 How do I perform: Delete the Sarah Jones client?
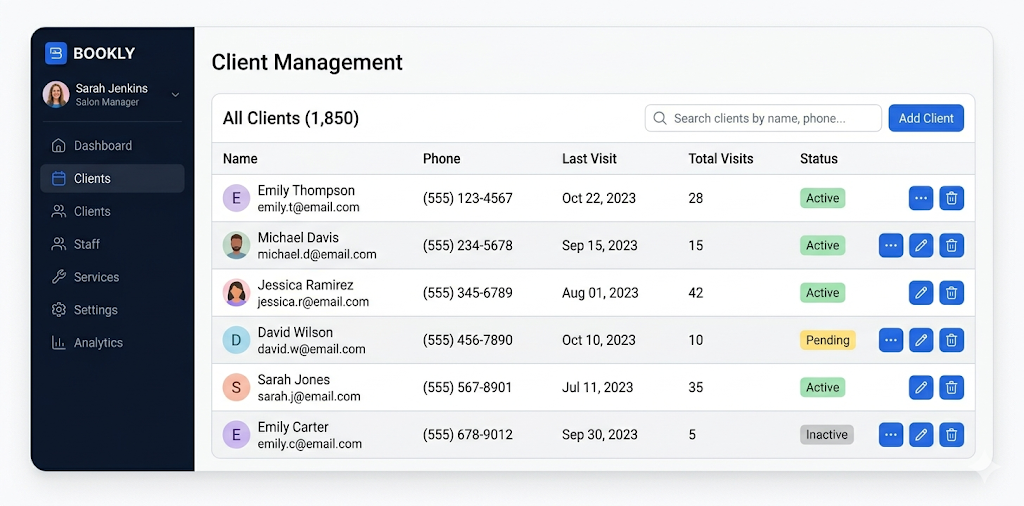pyautogui.click(x=952, y=387)
